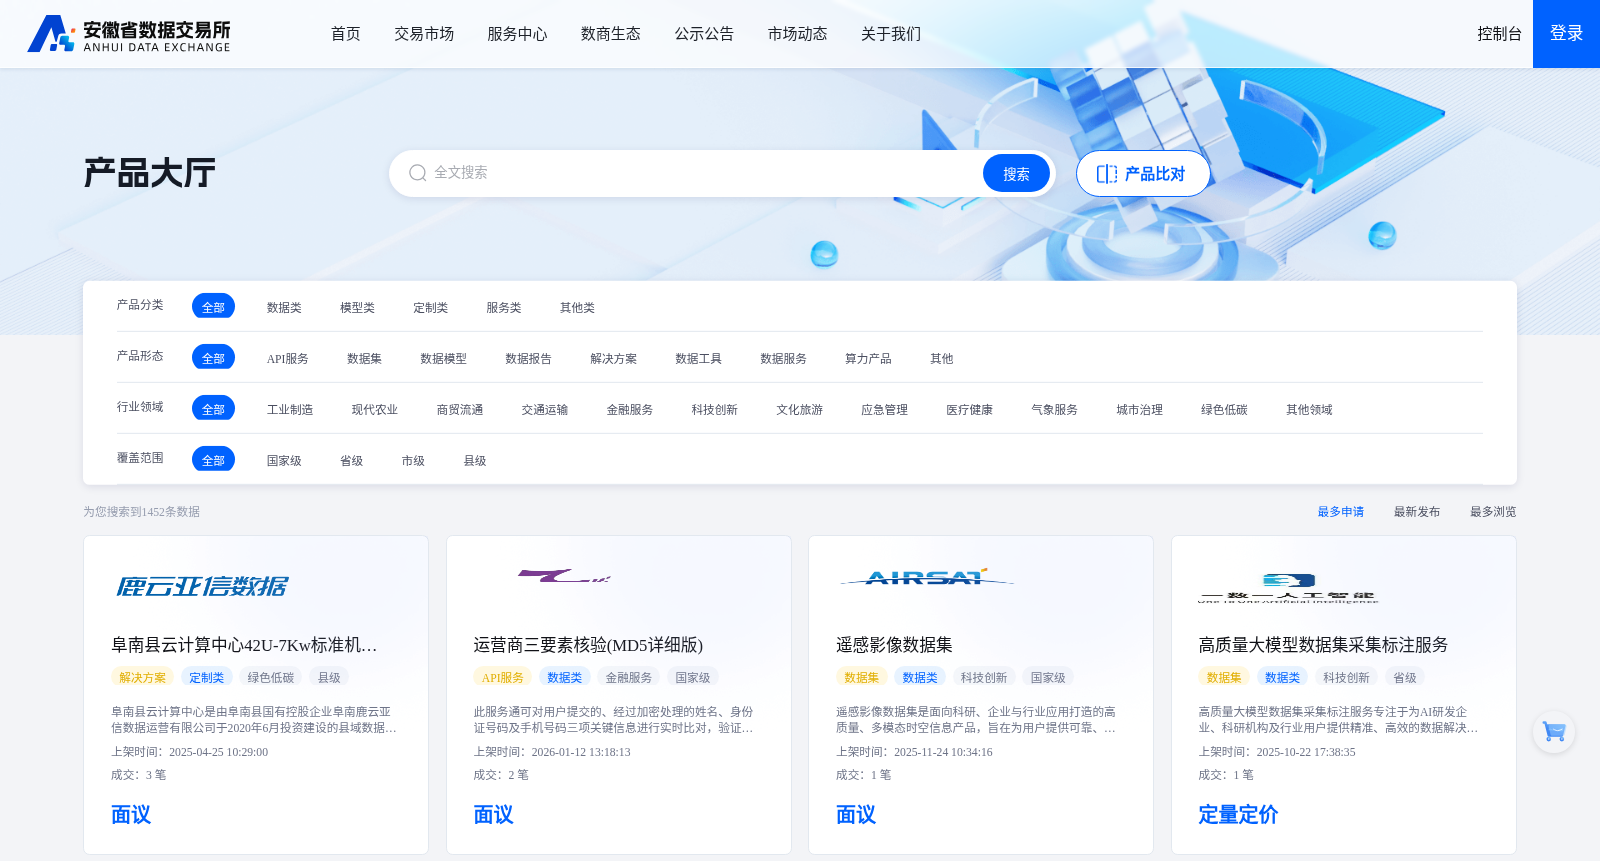Filter product form by 数据工具
This screenshot has width=1600, height=861.
tap(698, 358)
